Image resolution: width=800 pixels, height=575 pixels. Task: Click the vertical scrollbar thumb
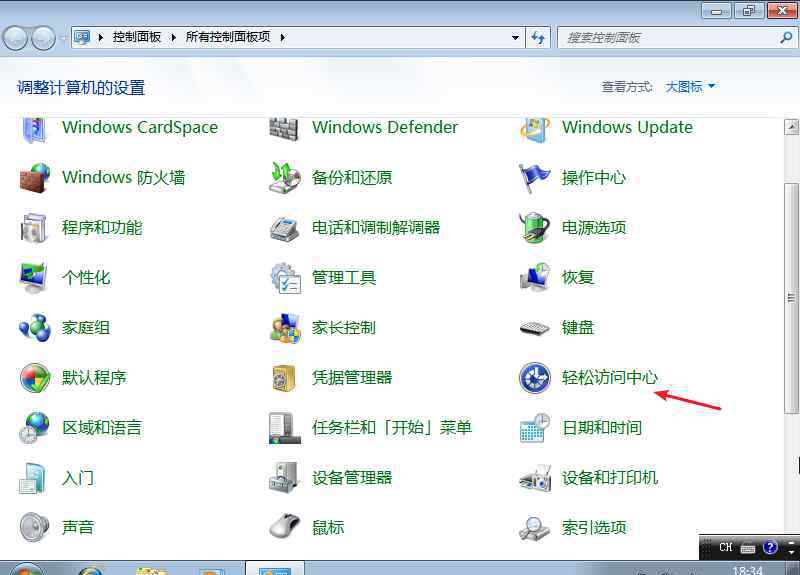pyautogui.click(x=791, y=298)
